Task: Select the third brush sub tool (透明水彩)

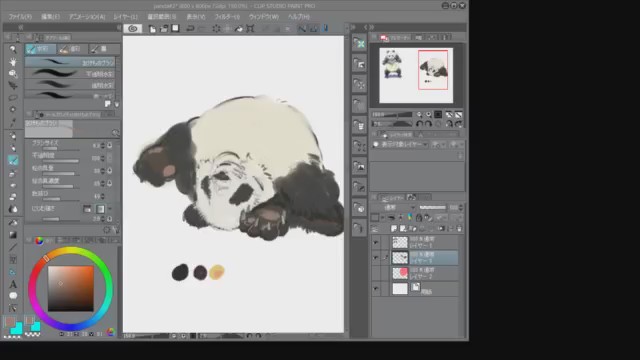Action: coord(70,85)
